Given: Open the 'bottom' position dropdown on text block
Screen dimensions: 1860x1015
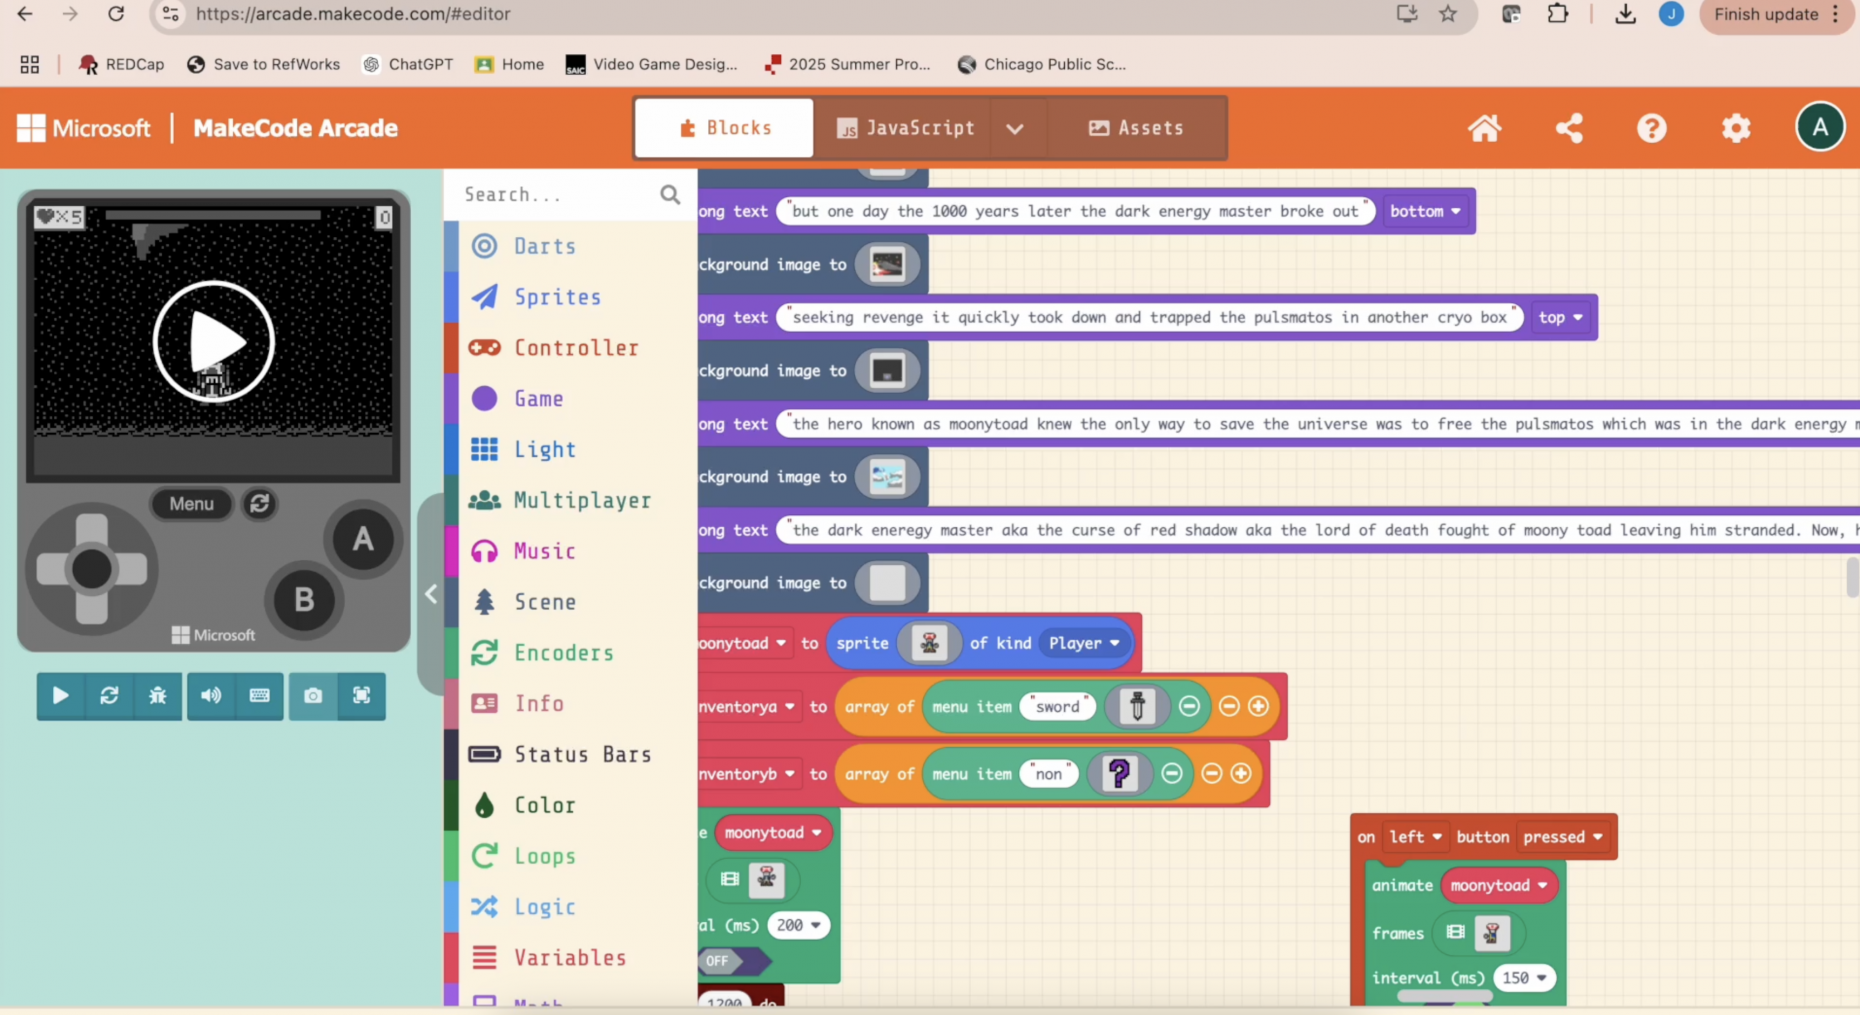Looking at the screenshot, I should tap(1425, 211).
